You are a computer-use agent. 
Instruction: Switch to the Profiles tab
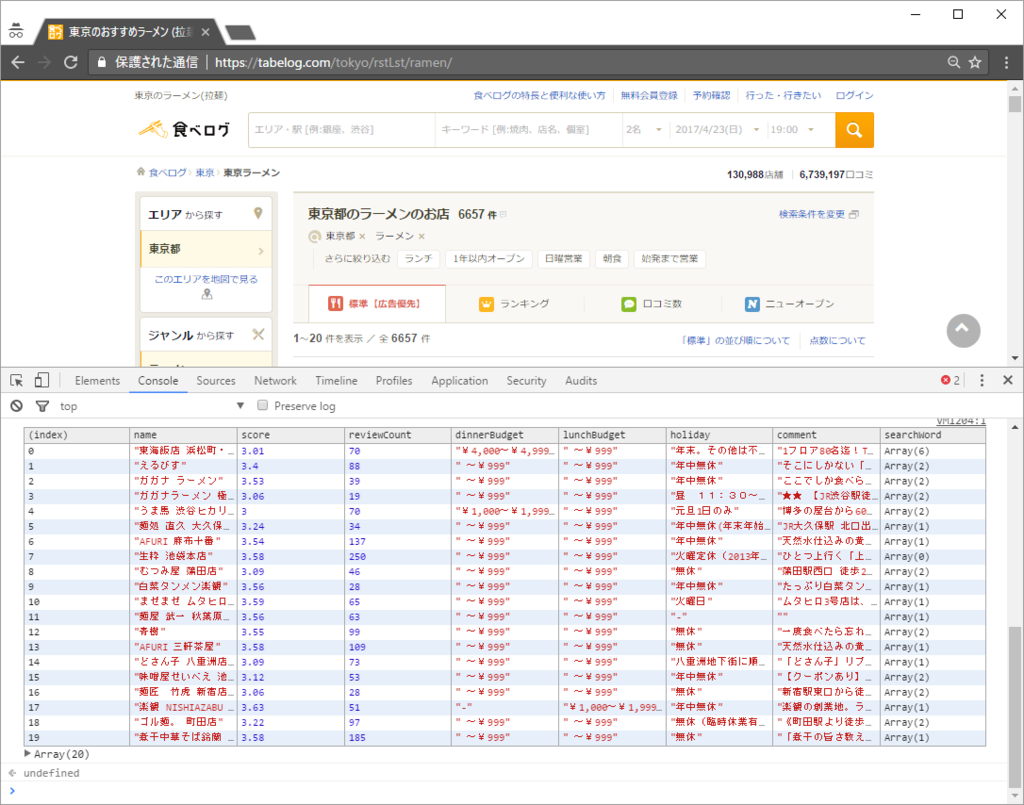tap(394, 381)
